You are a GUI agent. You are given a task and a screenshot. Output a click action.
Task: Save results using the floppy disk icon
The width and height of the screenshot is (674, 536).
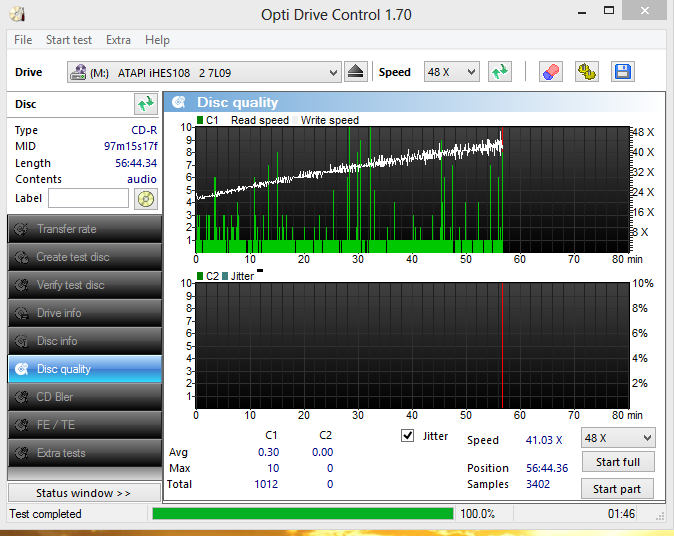pos(622,72)
